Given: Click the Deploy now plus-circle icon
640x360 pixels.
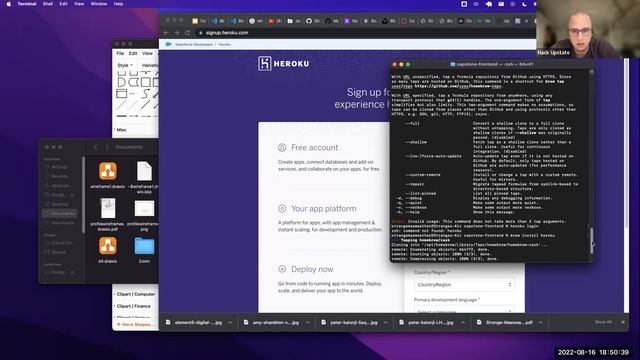Looking at the screenshot, I should coord(282,269).
